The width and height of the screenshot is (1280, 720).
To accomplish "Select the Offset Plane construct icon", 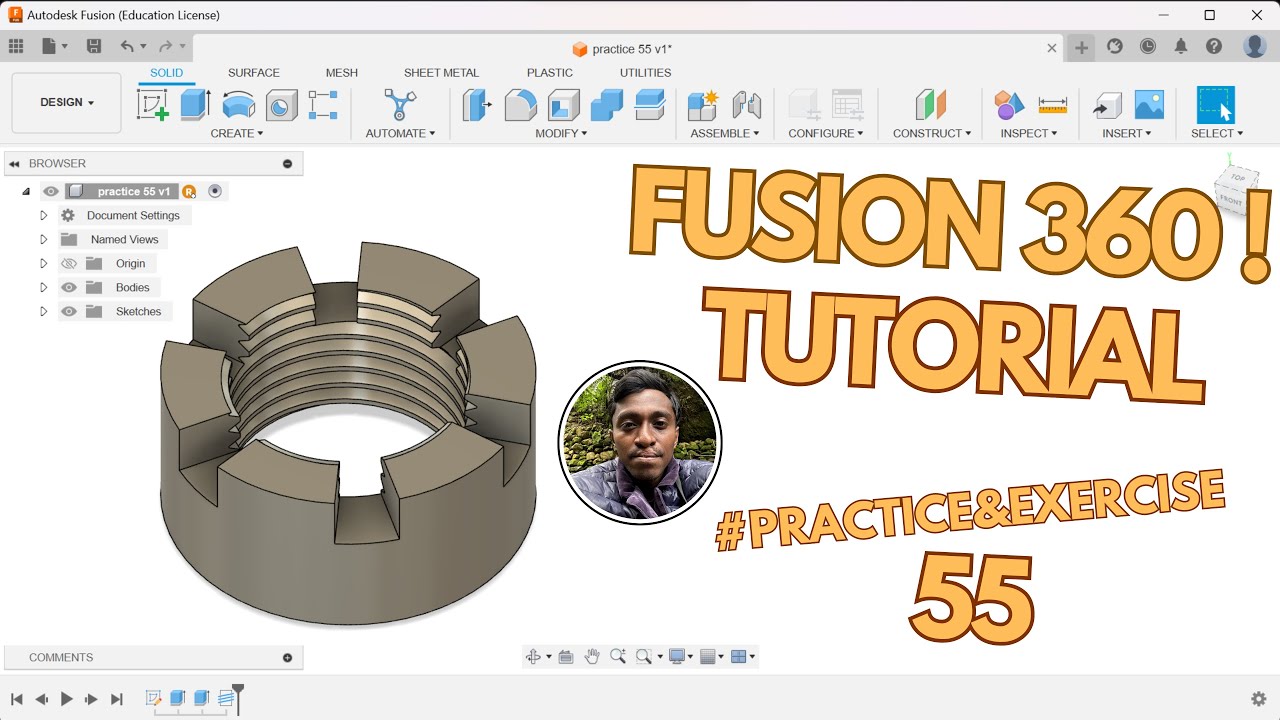I will (x=931, y=104).
